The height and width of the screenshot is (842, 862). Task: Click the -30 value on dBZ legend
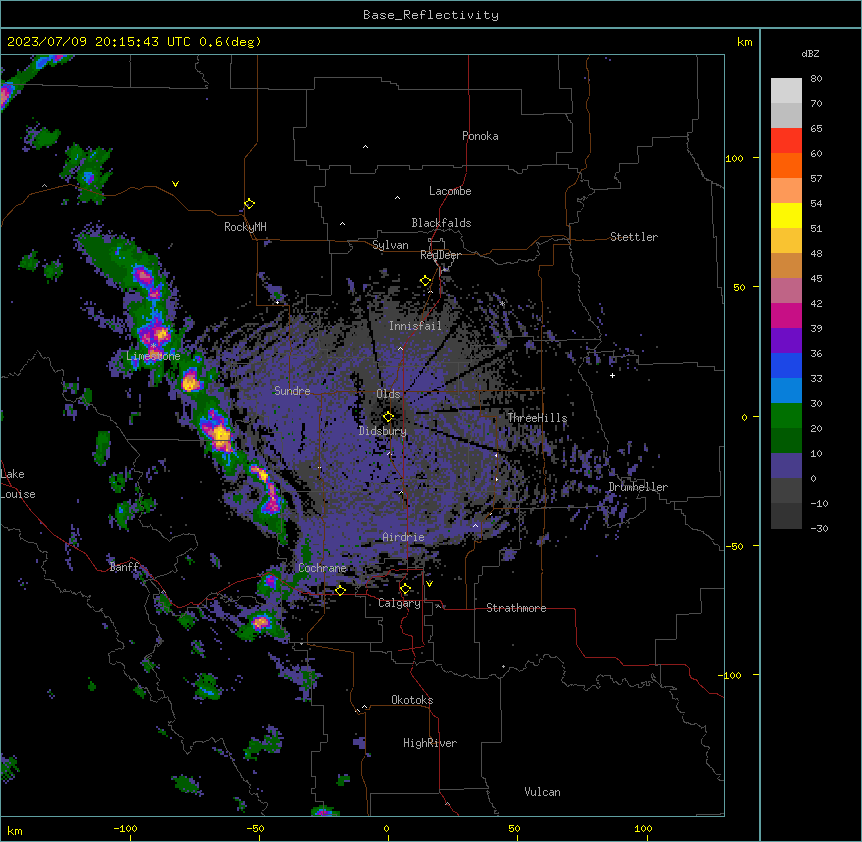pos(819,529)
